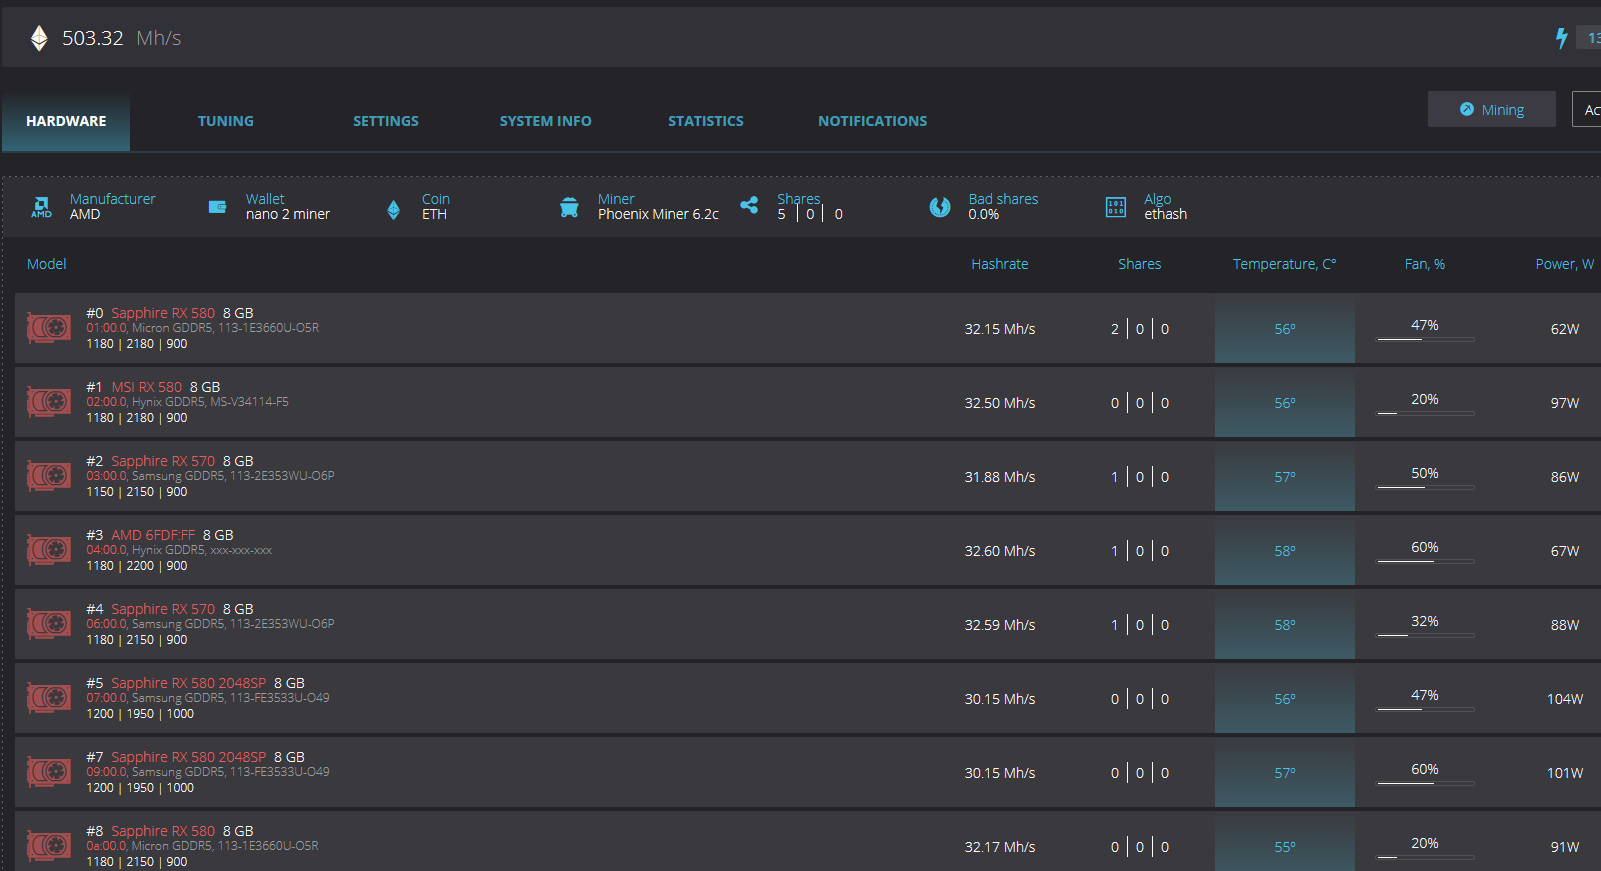Viewport: 1601px width, 871px height.
Task: Click the 32% fan bar for GPU #4
Action: click(x=1425, y=635)
